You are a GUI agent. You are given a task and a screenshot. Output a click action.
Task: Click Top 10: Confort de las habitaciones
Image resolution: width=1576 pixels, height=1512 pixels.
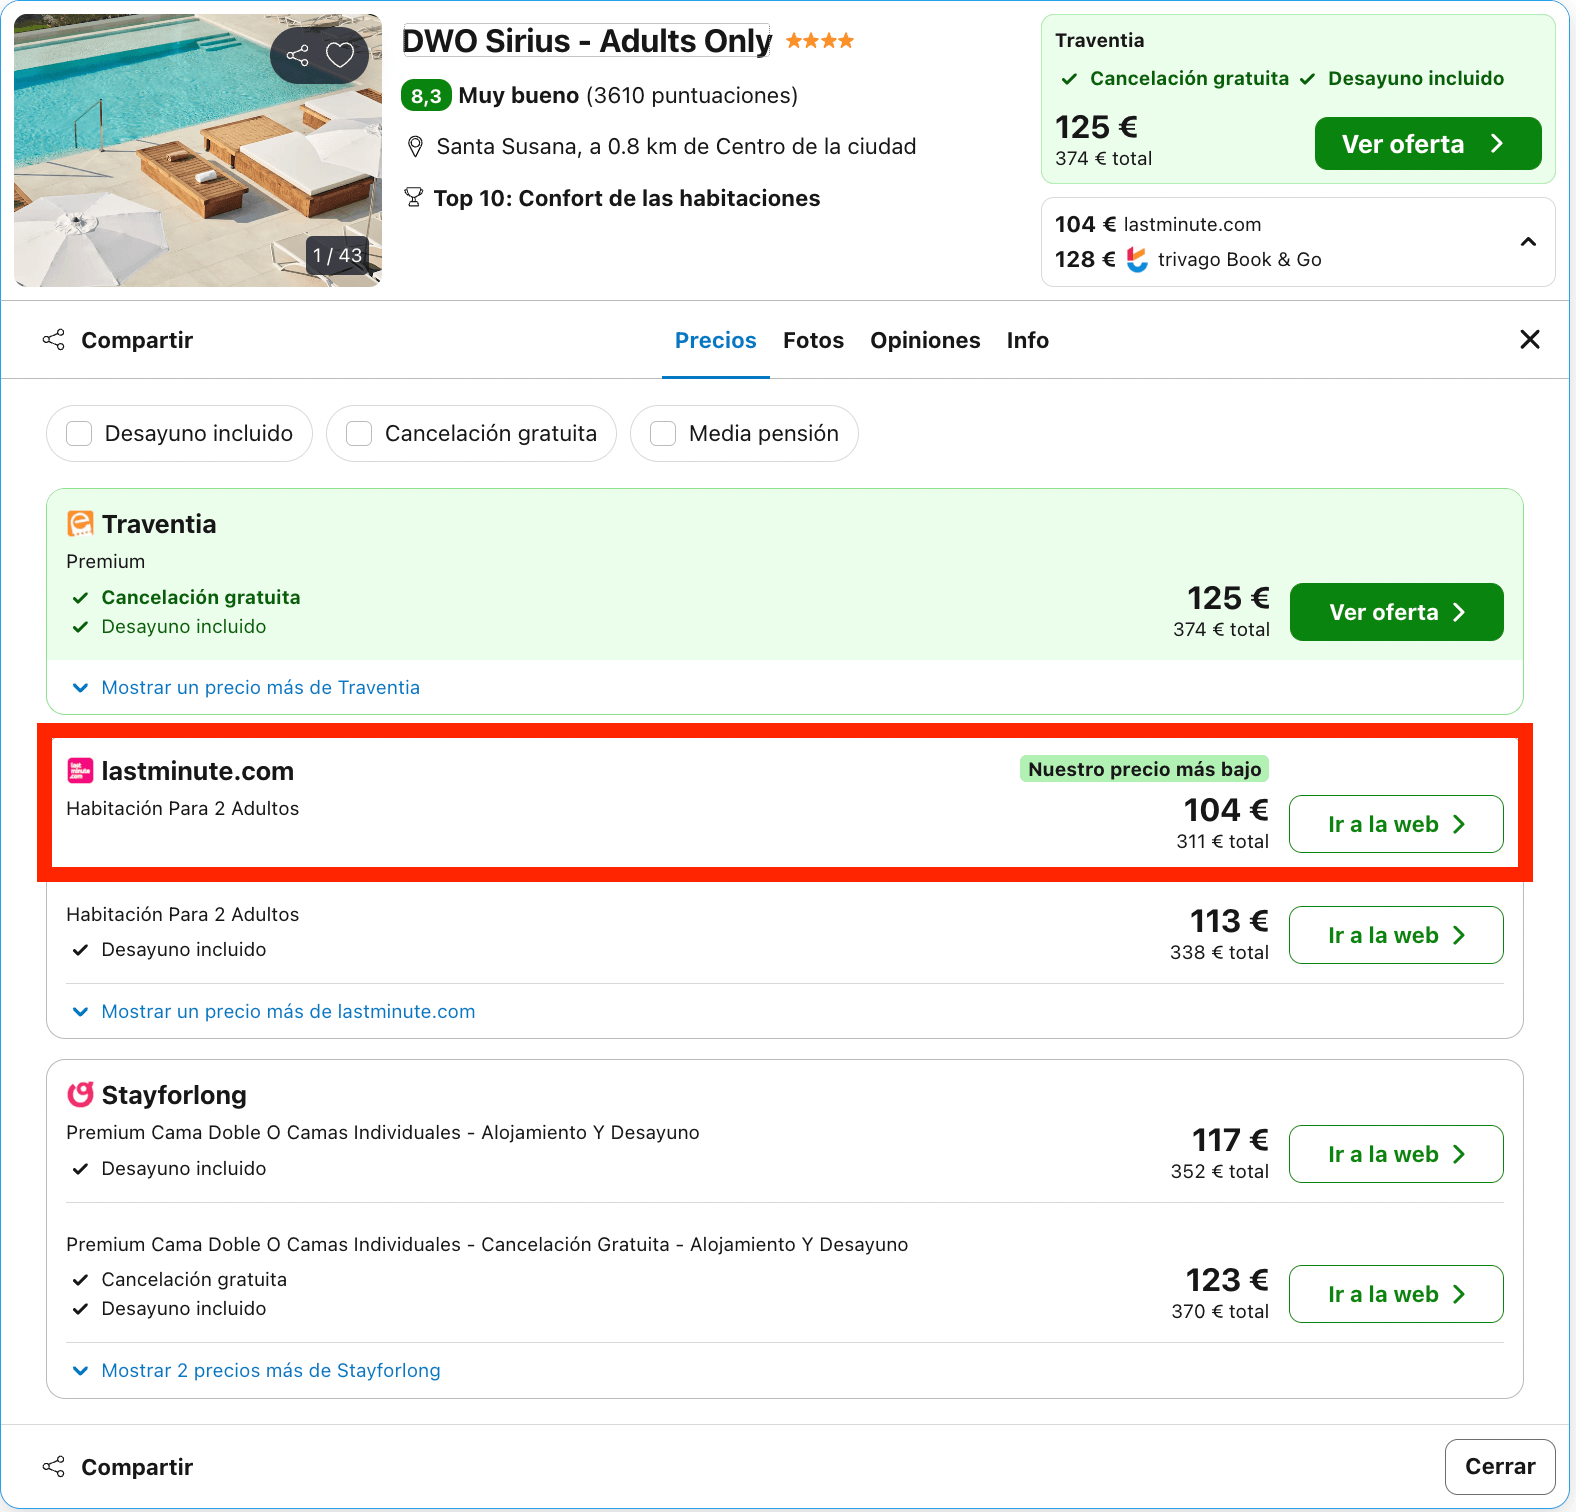(627, 198)
